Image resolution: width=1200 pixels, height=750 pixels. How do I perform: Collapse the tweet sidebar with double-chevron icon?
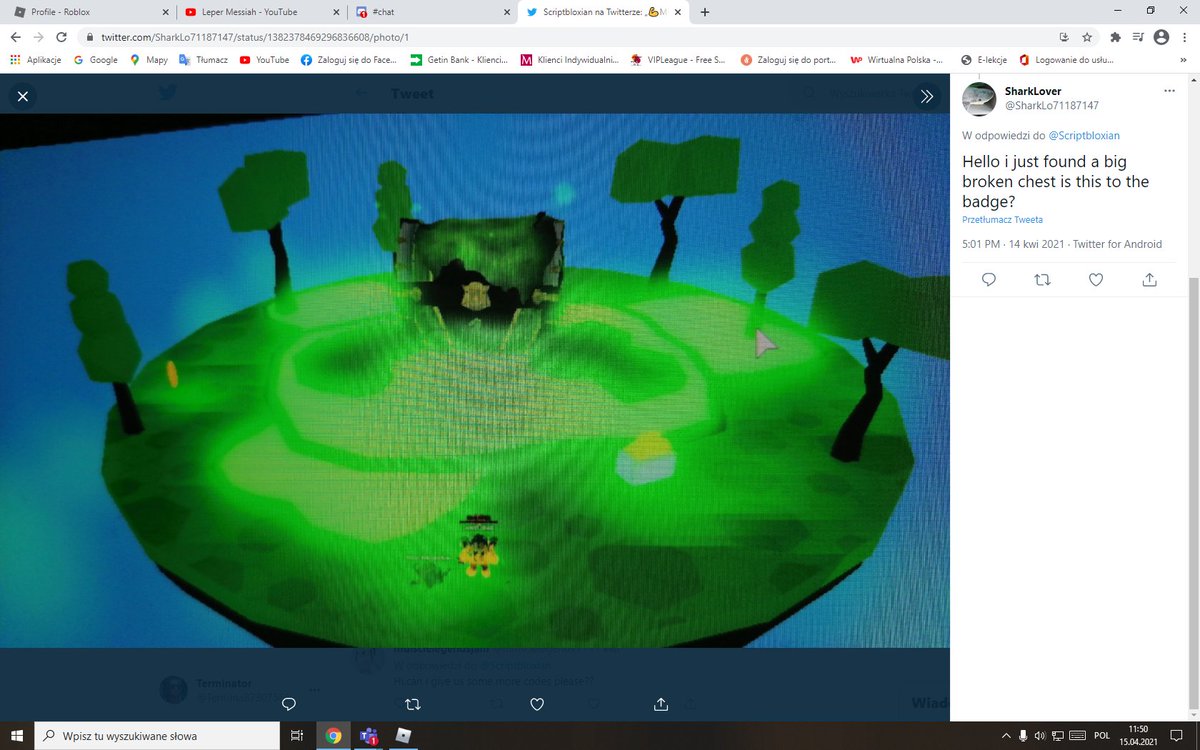(x=926, y=96)
